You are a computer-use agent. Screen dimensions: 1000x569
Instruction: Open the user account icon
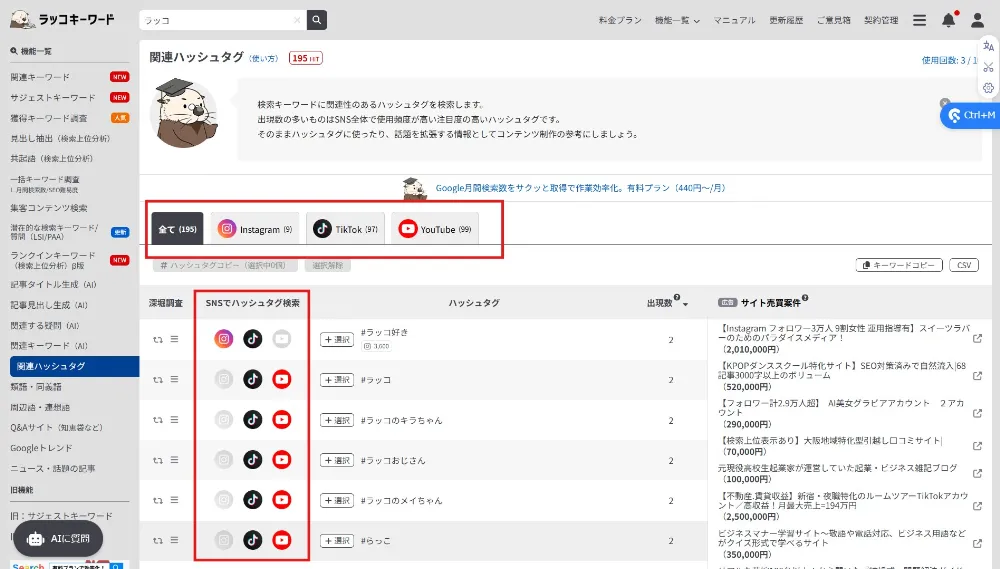coord(977,20)
